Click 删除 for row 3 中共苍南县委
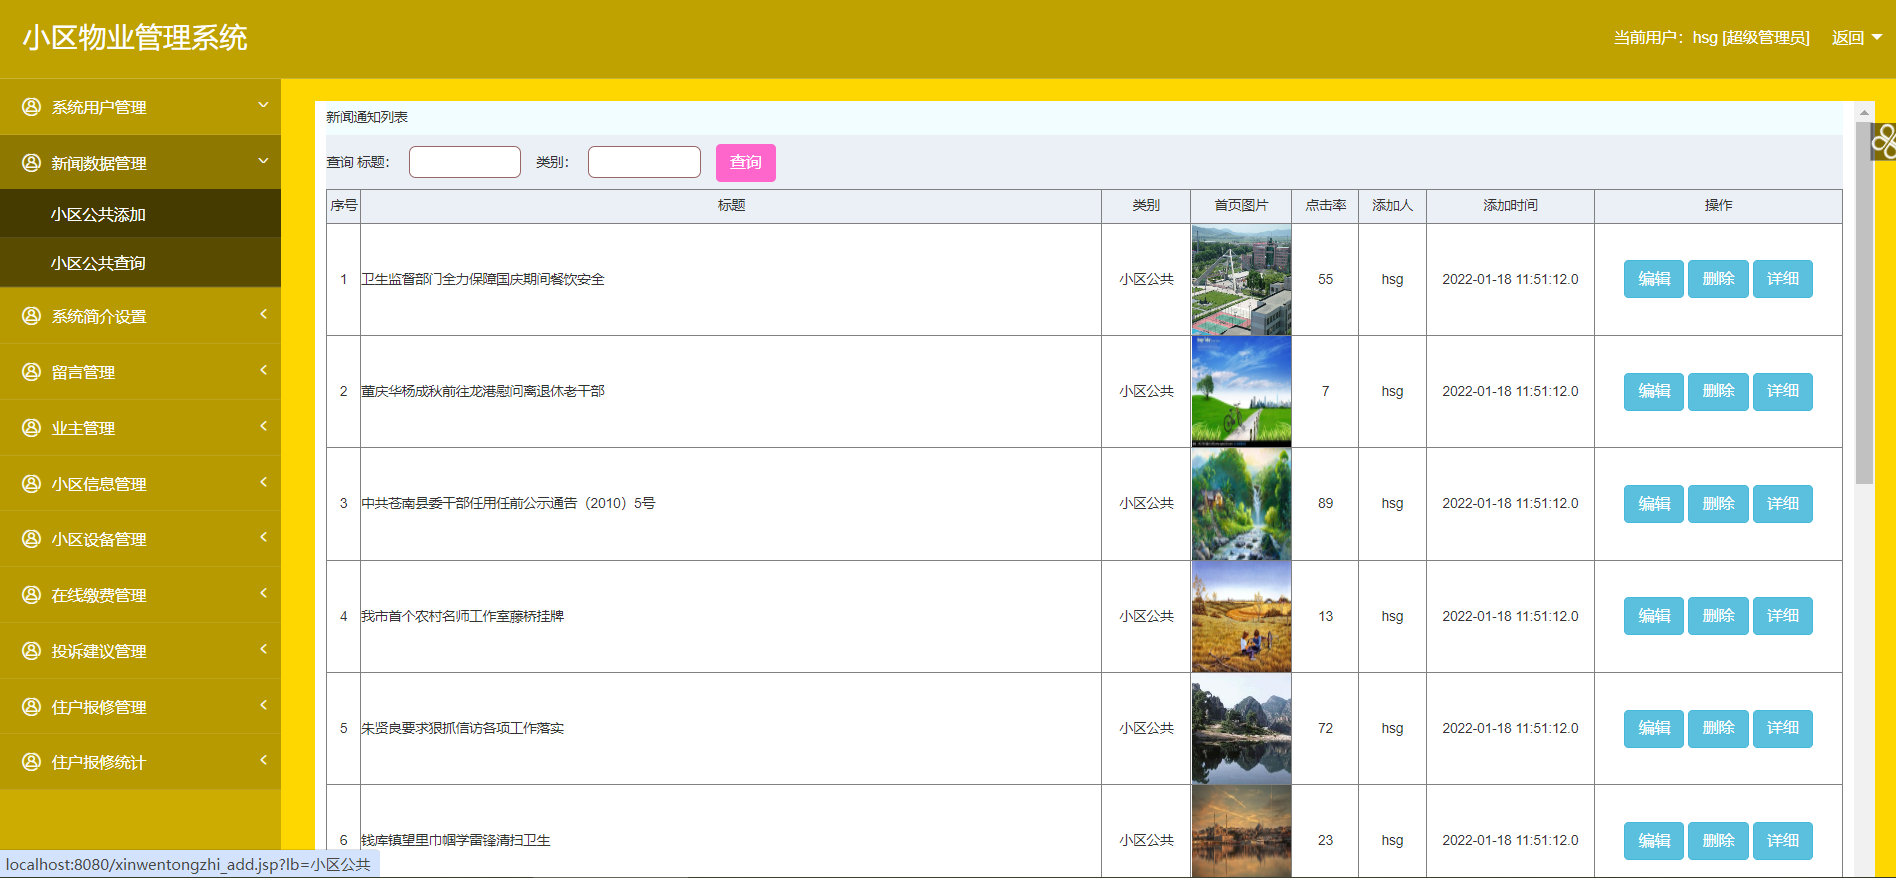The width and height of the screenshot is (1896, 878). coord(1718,504)
